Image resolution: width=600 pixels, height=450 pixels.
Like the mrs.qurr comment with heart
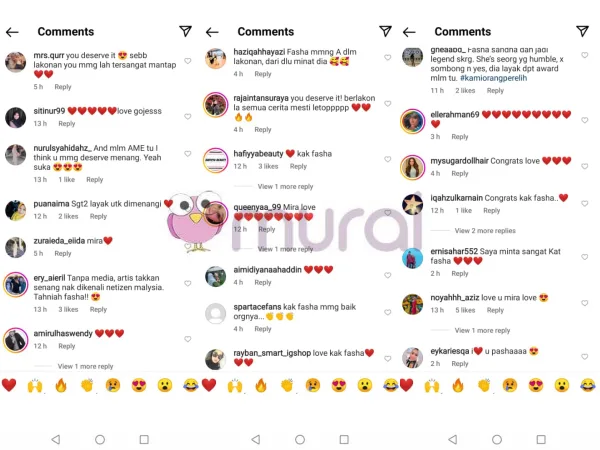click(188, 61)
